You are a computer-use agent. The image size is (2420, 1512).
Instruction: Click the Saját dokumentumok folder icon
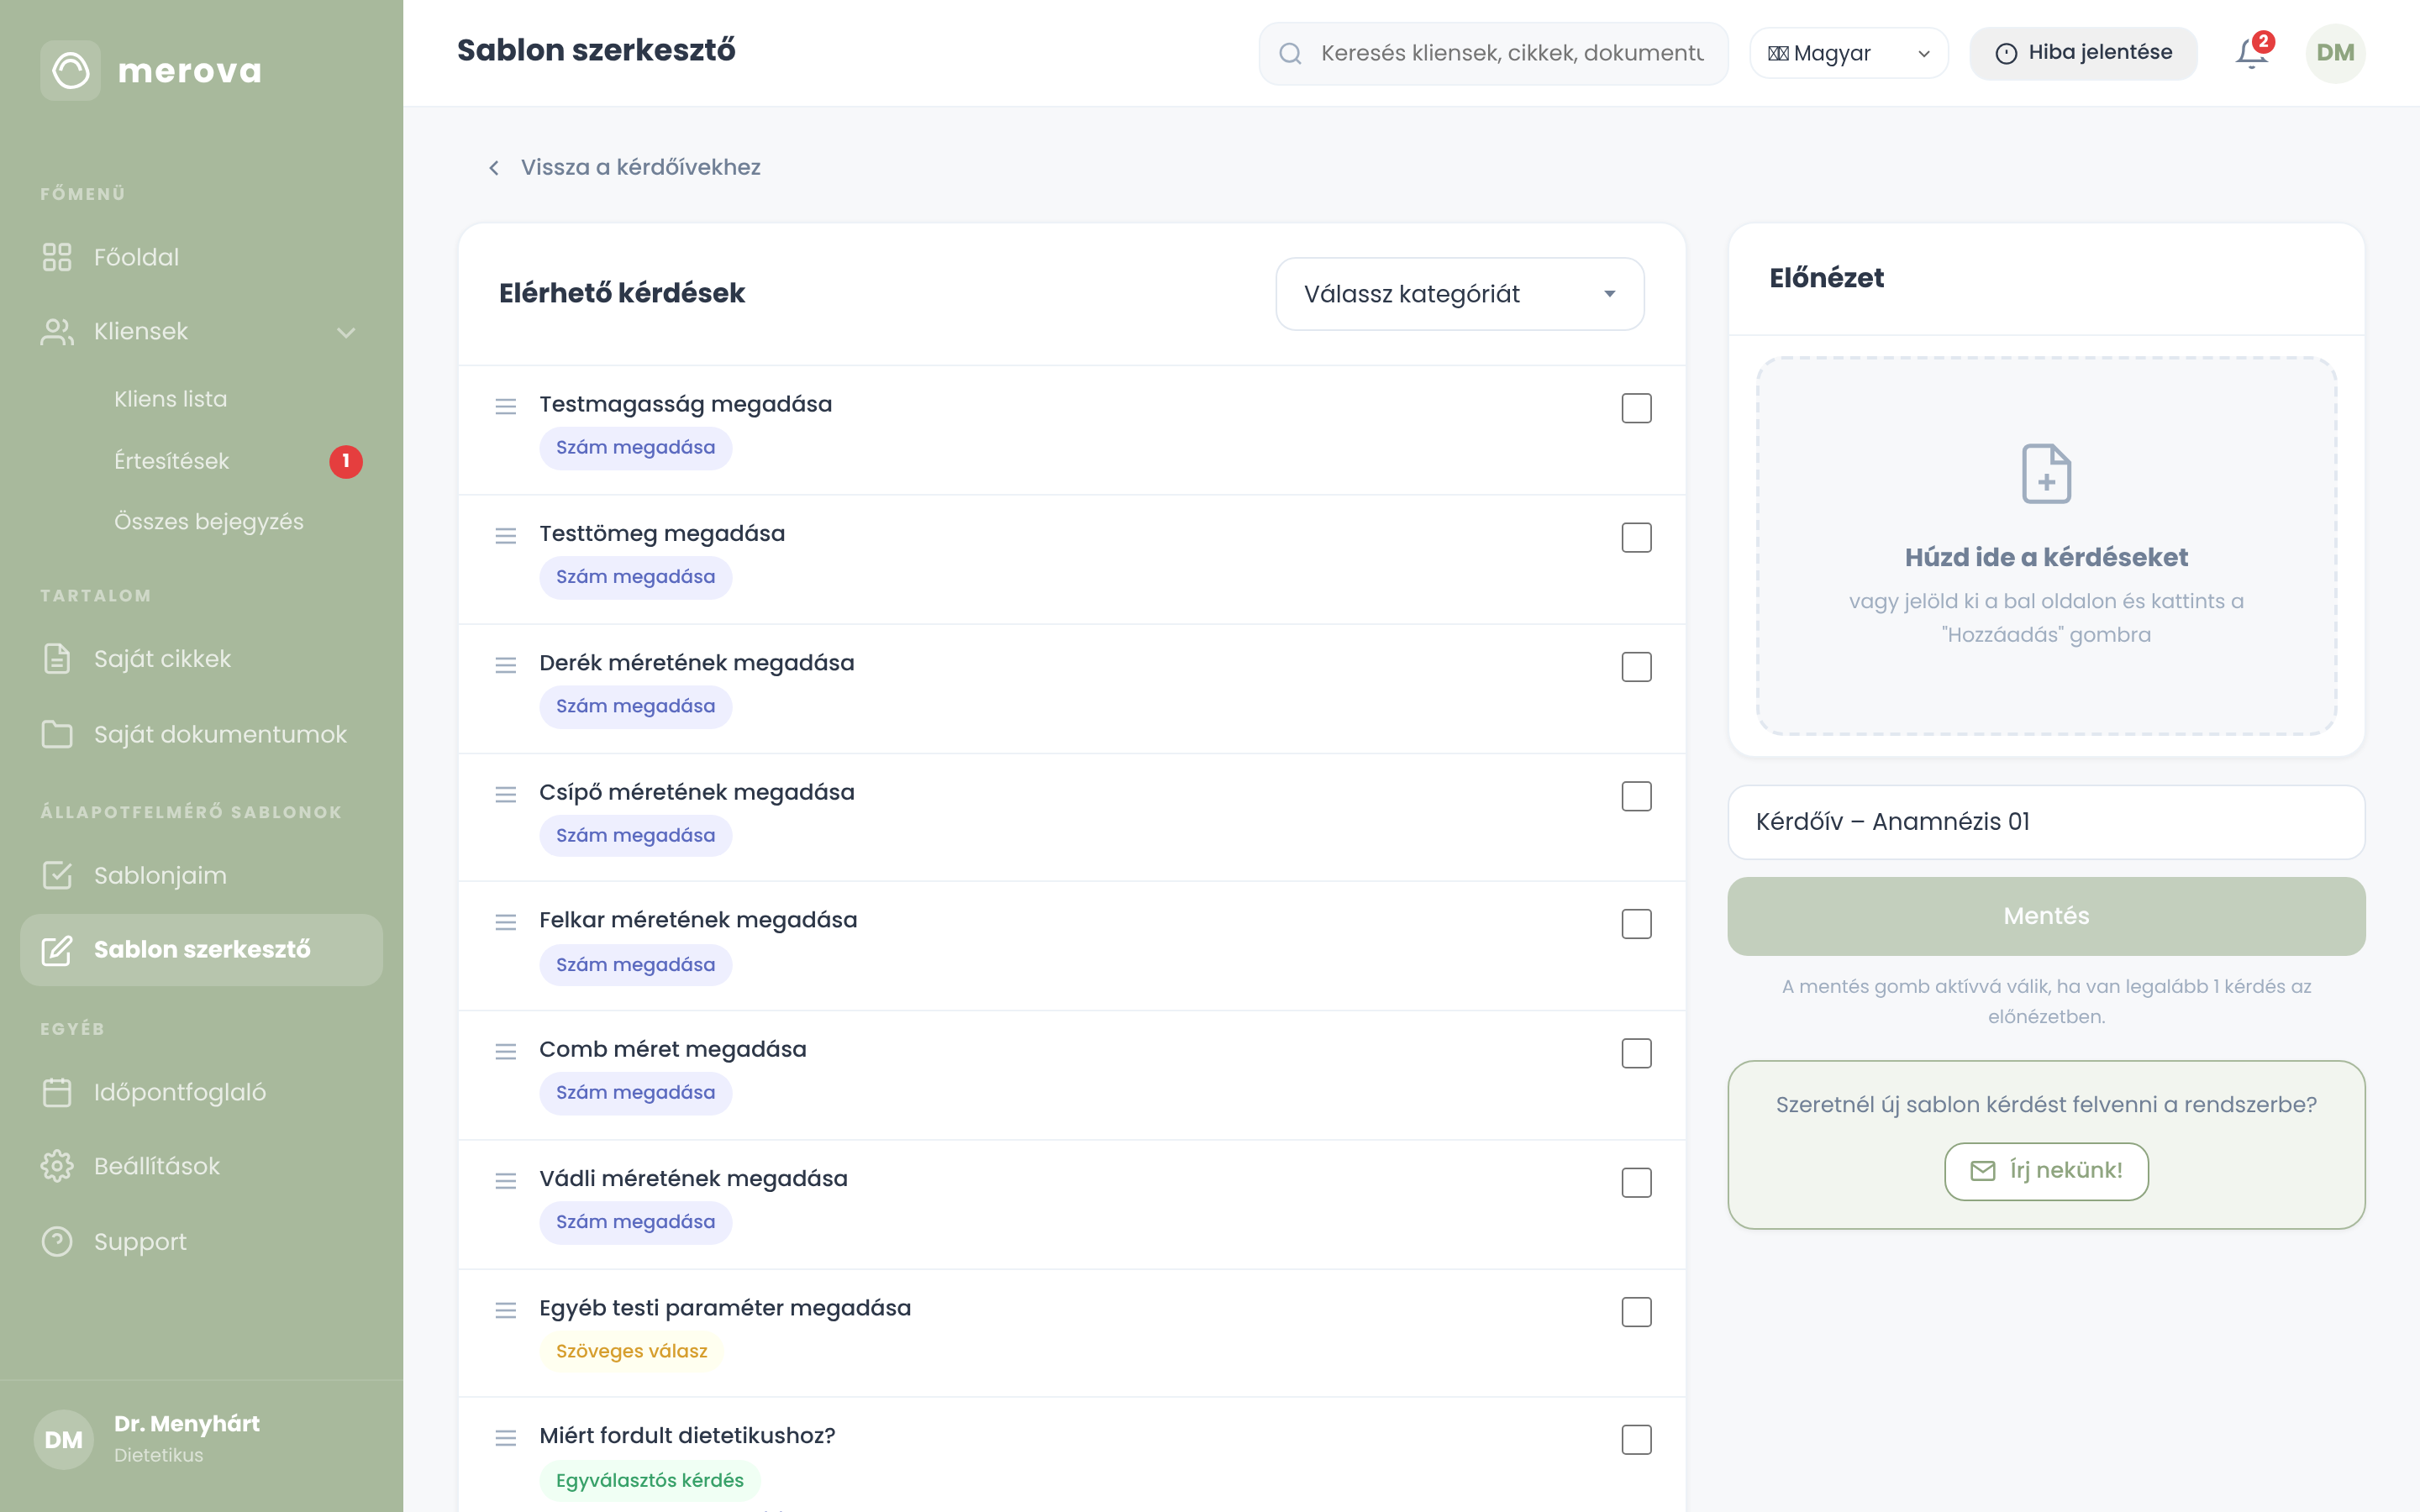pos(57,734)
